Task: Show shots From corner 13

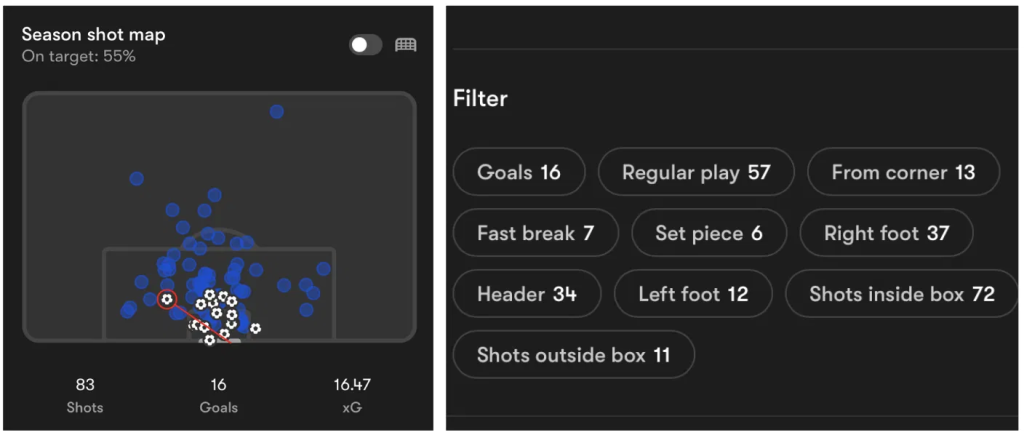Action: pos(902,172)
